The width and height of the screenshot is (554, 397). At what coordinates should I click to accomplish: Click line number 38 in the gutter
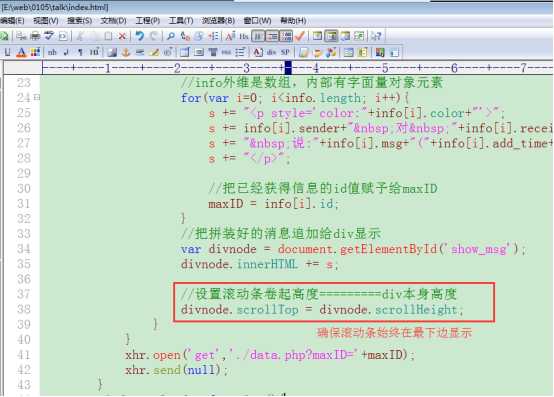point(24,309)
